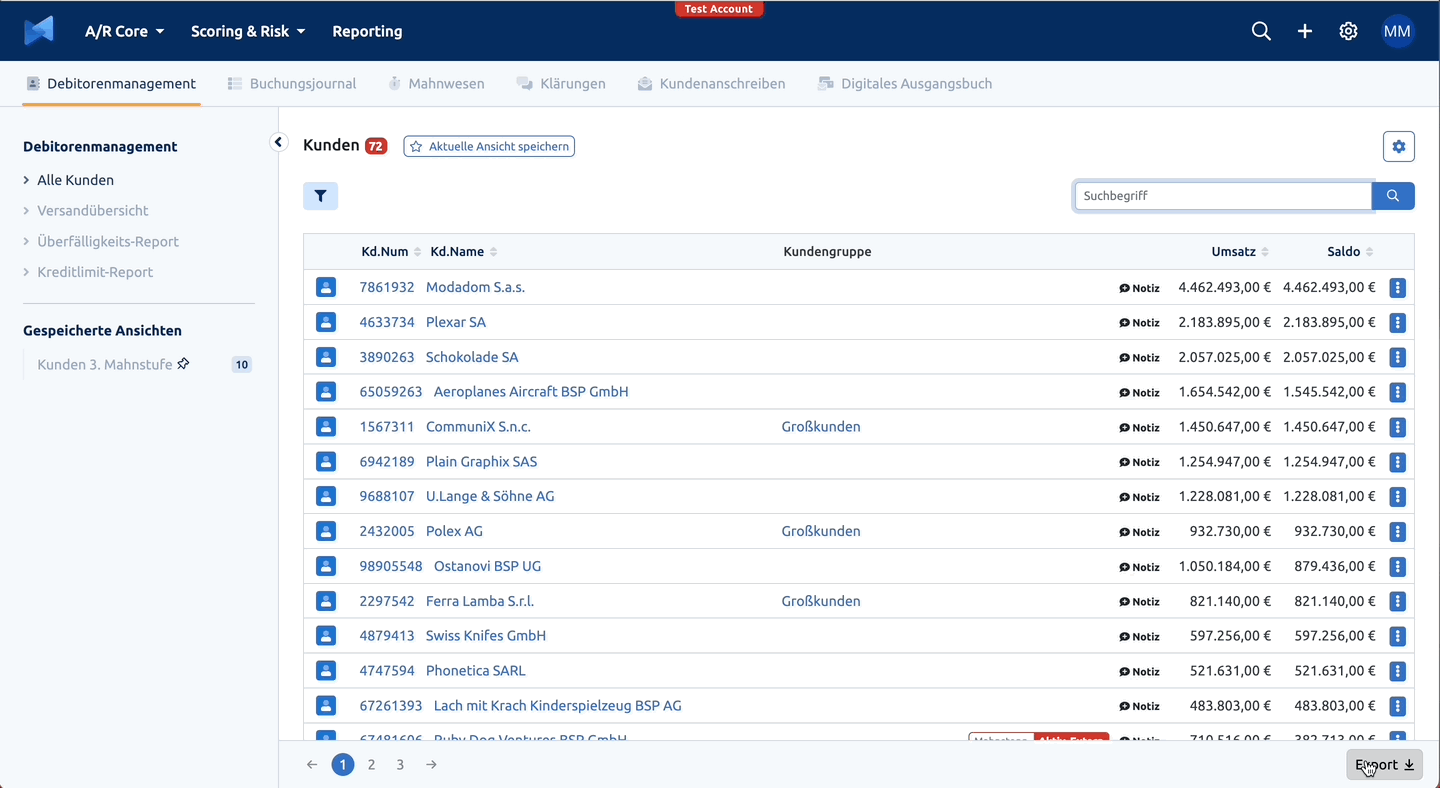1440x788 pixels.
Task: Switch to Buchungsjournal tab
Action: point(292,84)
